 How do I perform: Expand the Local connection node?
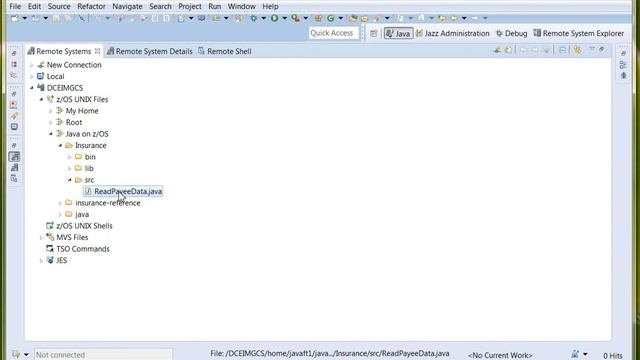click(x=32, y=76)
